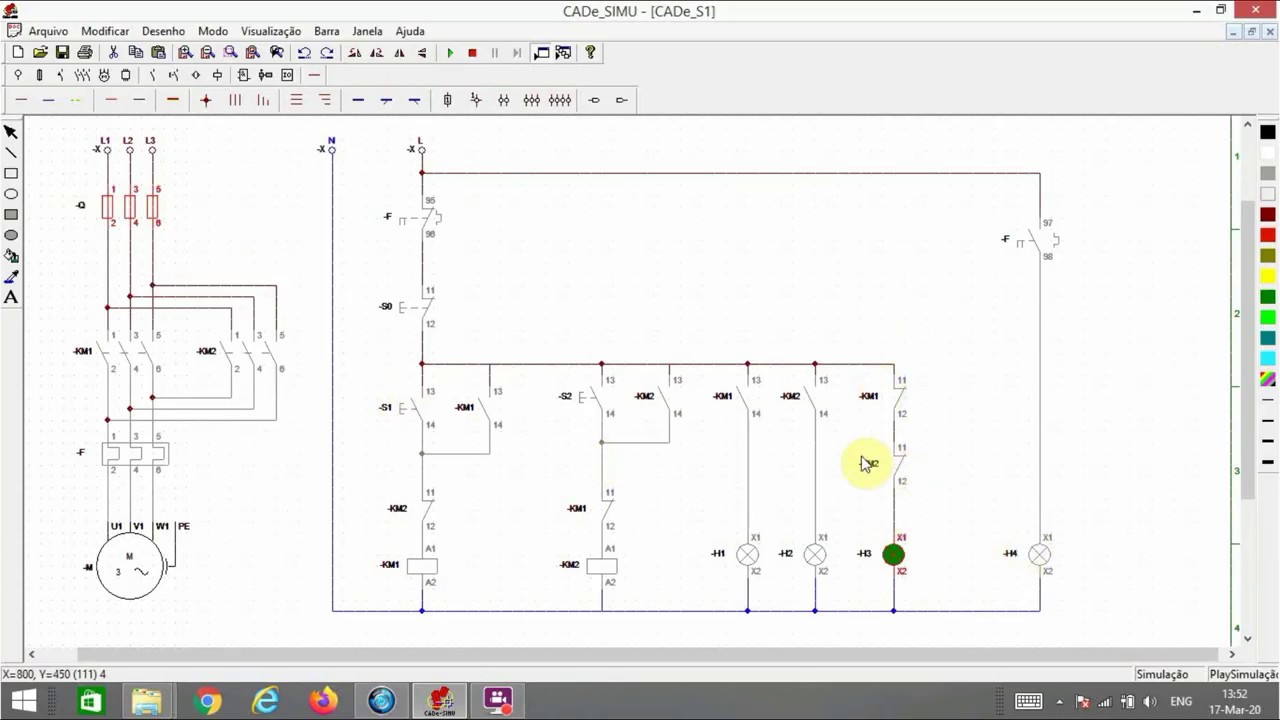Open the Arquivo menu

point(48,31)
